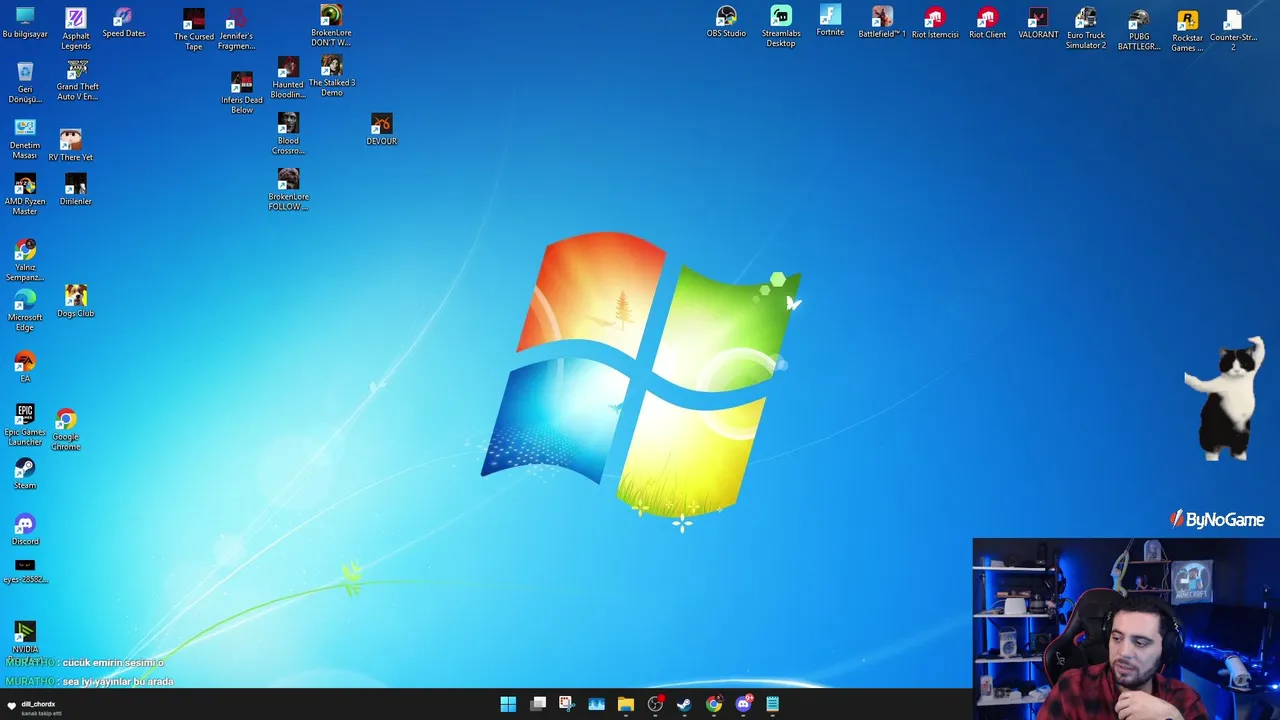Switch to Discord in taskbar
This screenshot has height=720, width=1280.
coord(743,704)
